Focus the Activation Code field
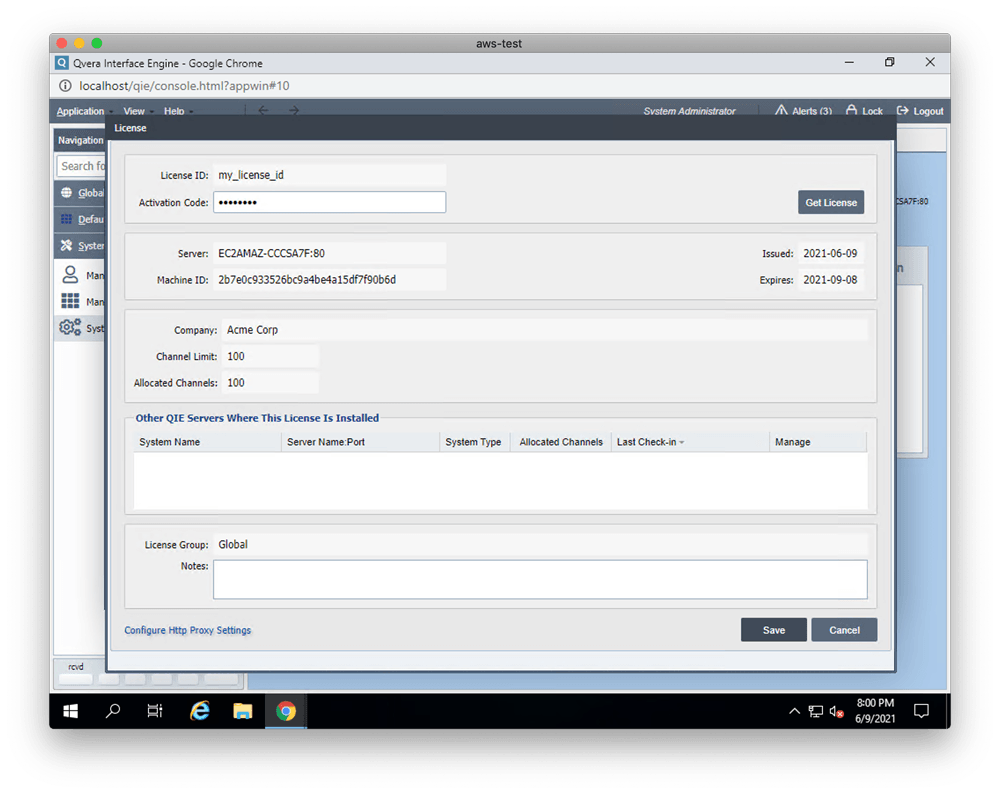The image size is (1000, 795). [x=329, y=202]
